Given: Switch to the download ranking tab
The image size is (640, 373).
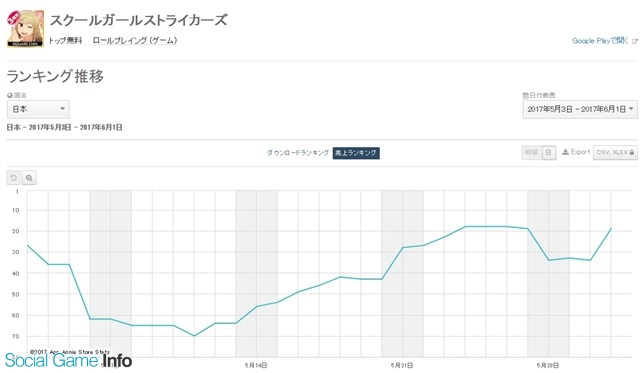Looking at the screenshot, I should [x=298, y=153].
